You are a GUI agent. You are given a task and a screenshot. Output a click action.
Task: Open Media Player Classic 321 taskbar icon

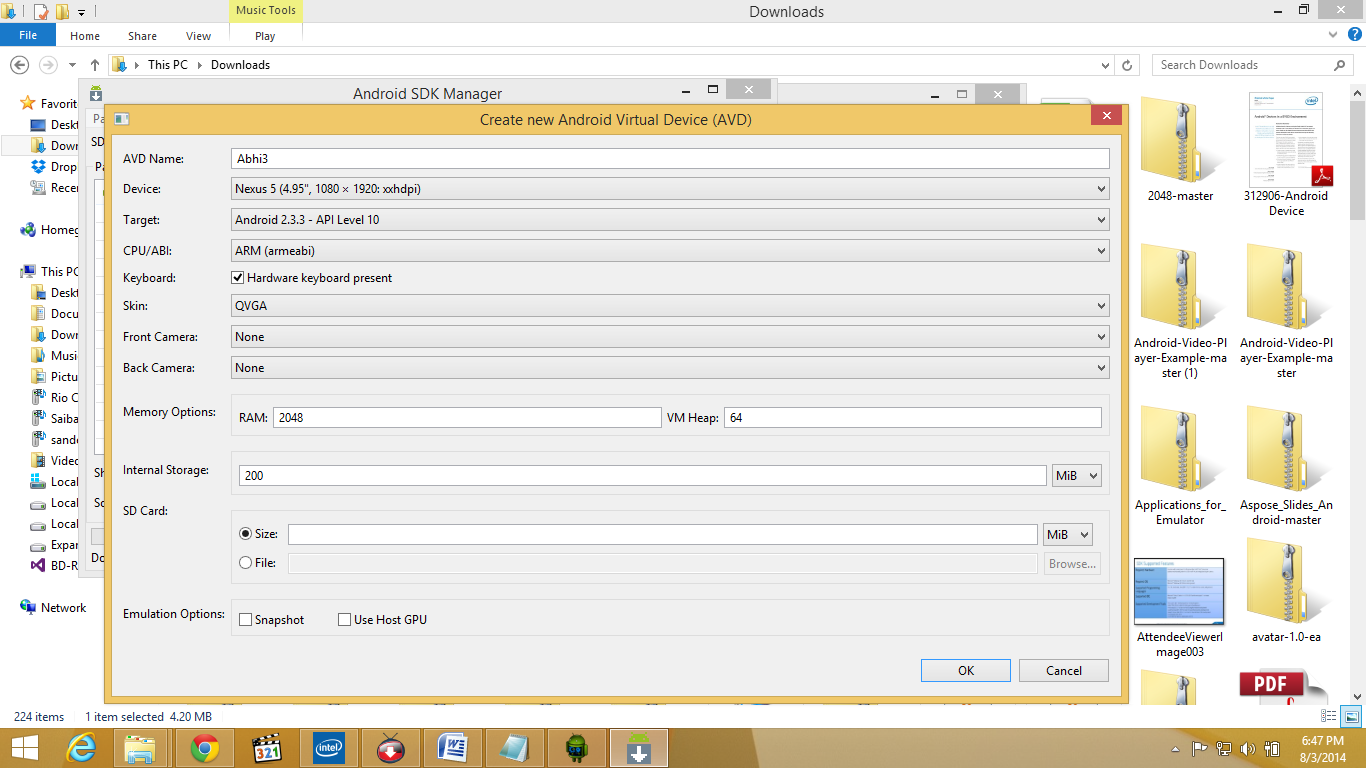(x=267, y=748)
